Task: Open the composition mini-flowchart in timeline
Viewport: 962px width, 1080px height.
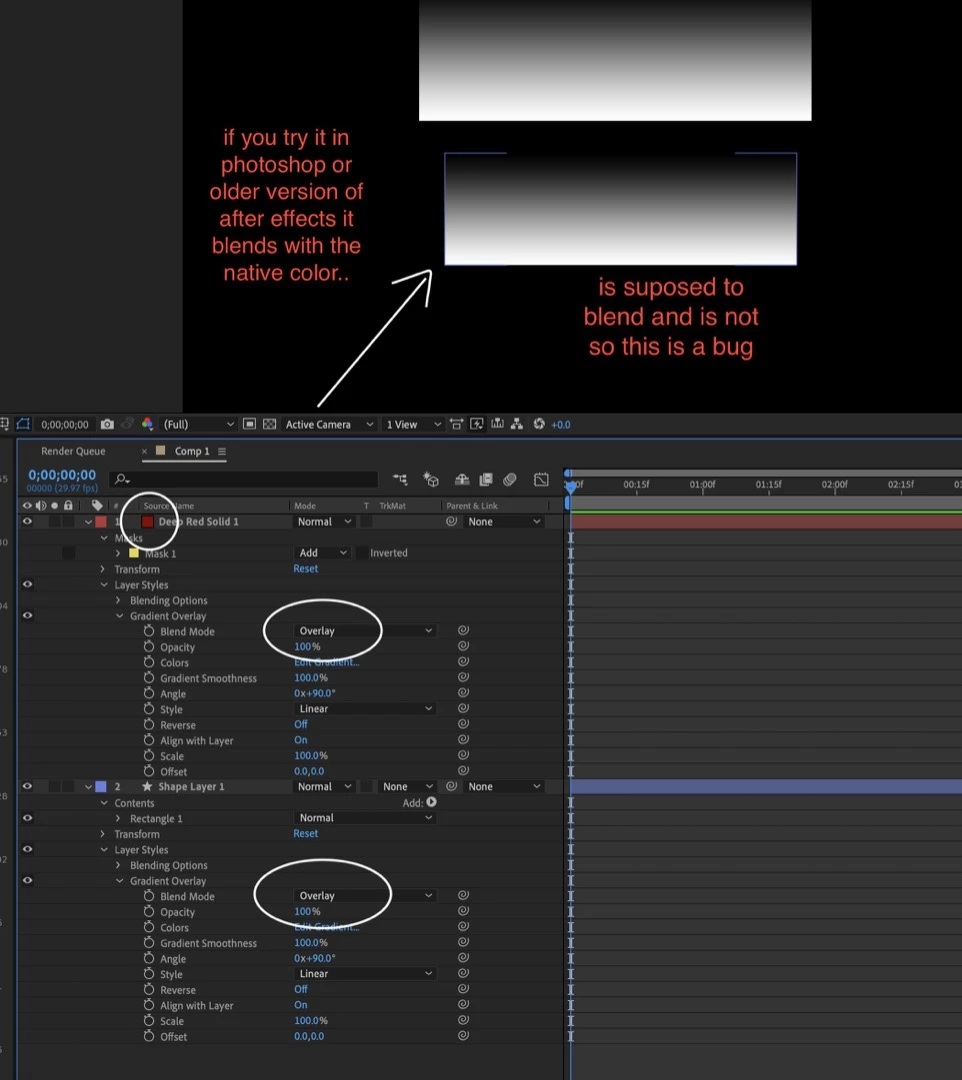Action: (400, 479)
